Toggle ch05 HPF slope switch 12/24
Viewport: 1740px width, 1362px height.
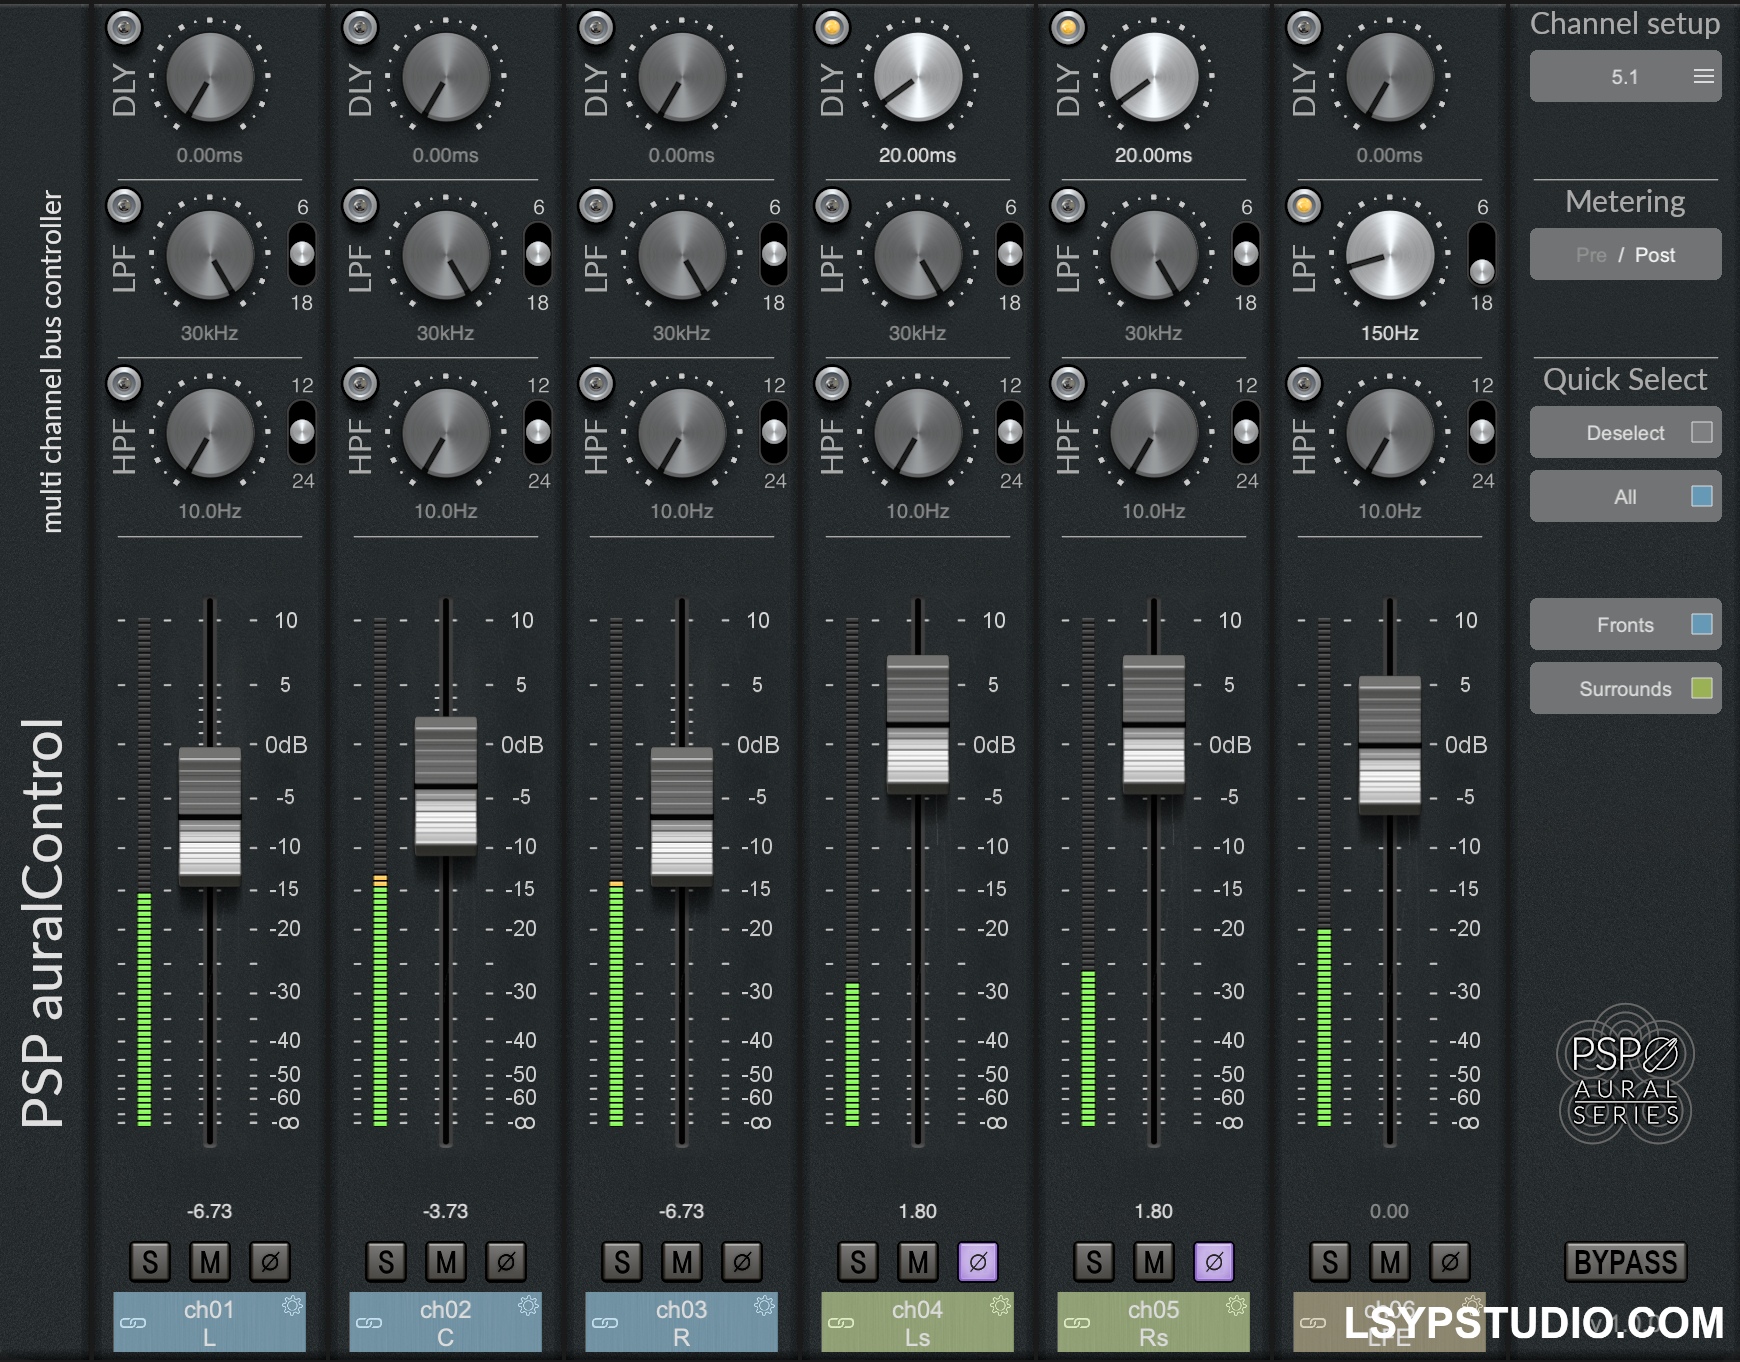1246,433
